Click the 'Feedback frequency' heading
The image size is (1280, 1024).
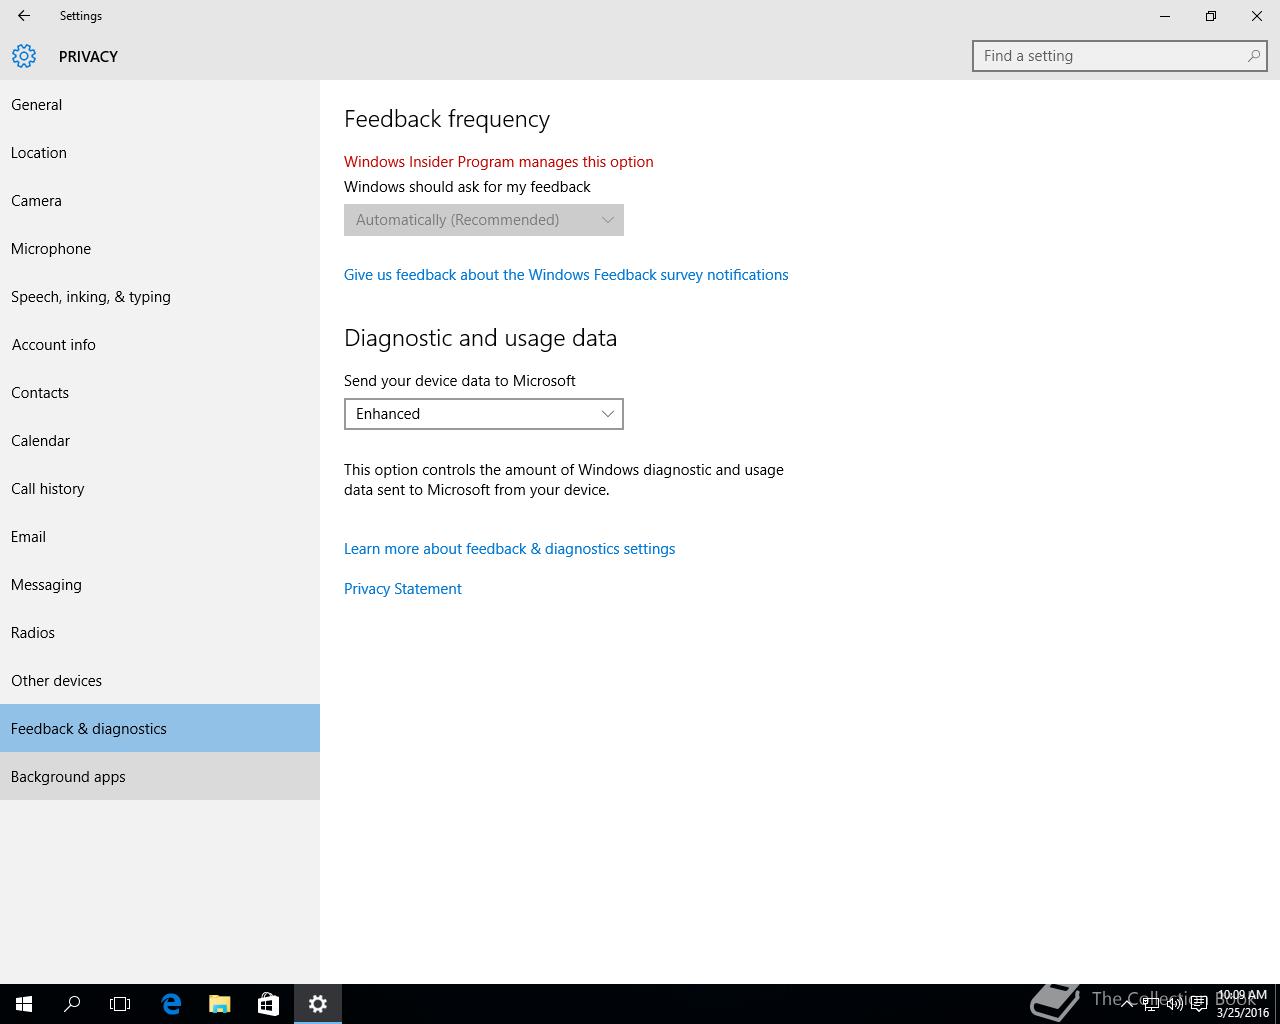[447, 119]
